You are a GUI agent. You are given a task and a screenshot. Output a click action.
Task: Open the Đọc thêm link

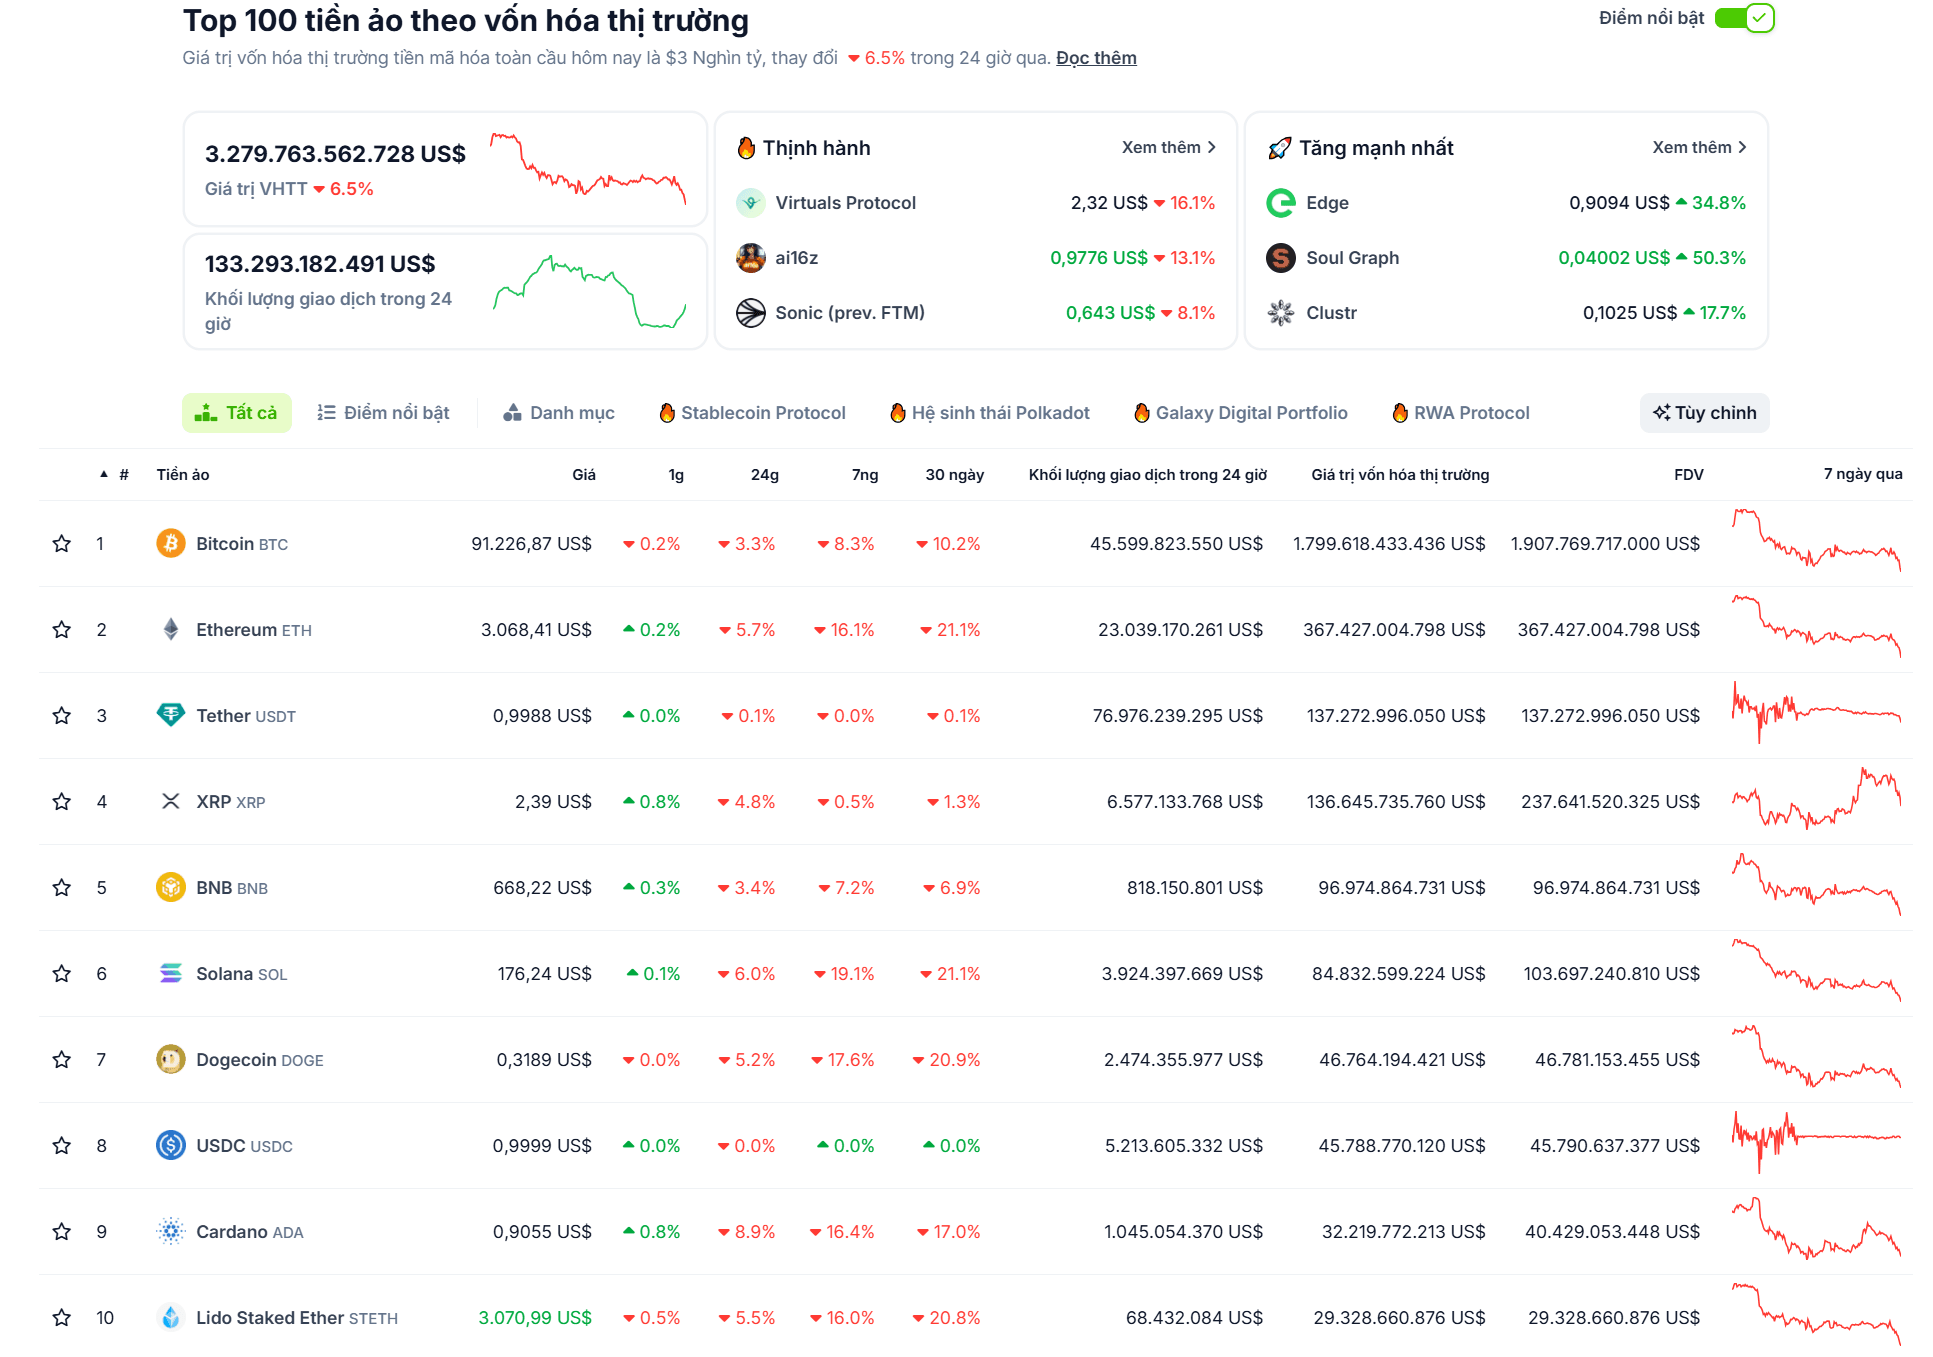click(x=1096, y=58)
